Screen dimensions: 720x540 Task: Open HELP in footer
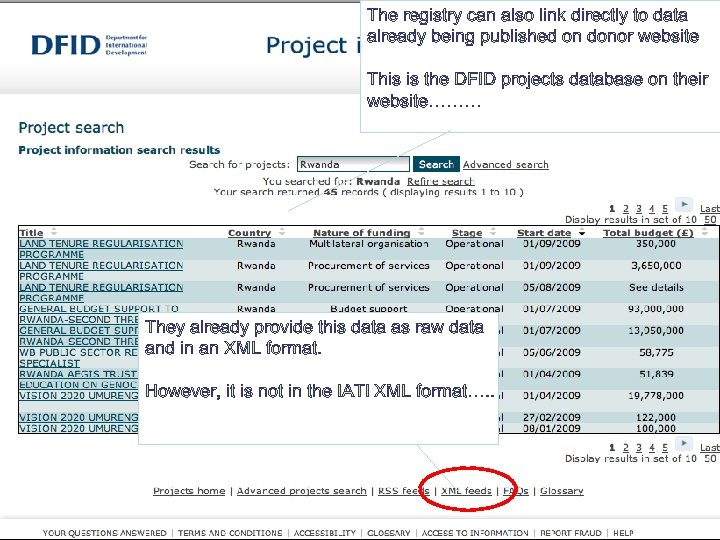[624, 533]
